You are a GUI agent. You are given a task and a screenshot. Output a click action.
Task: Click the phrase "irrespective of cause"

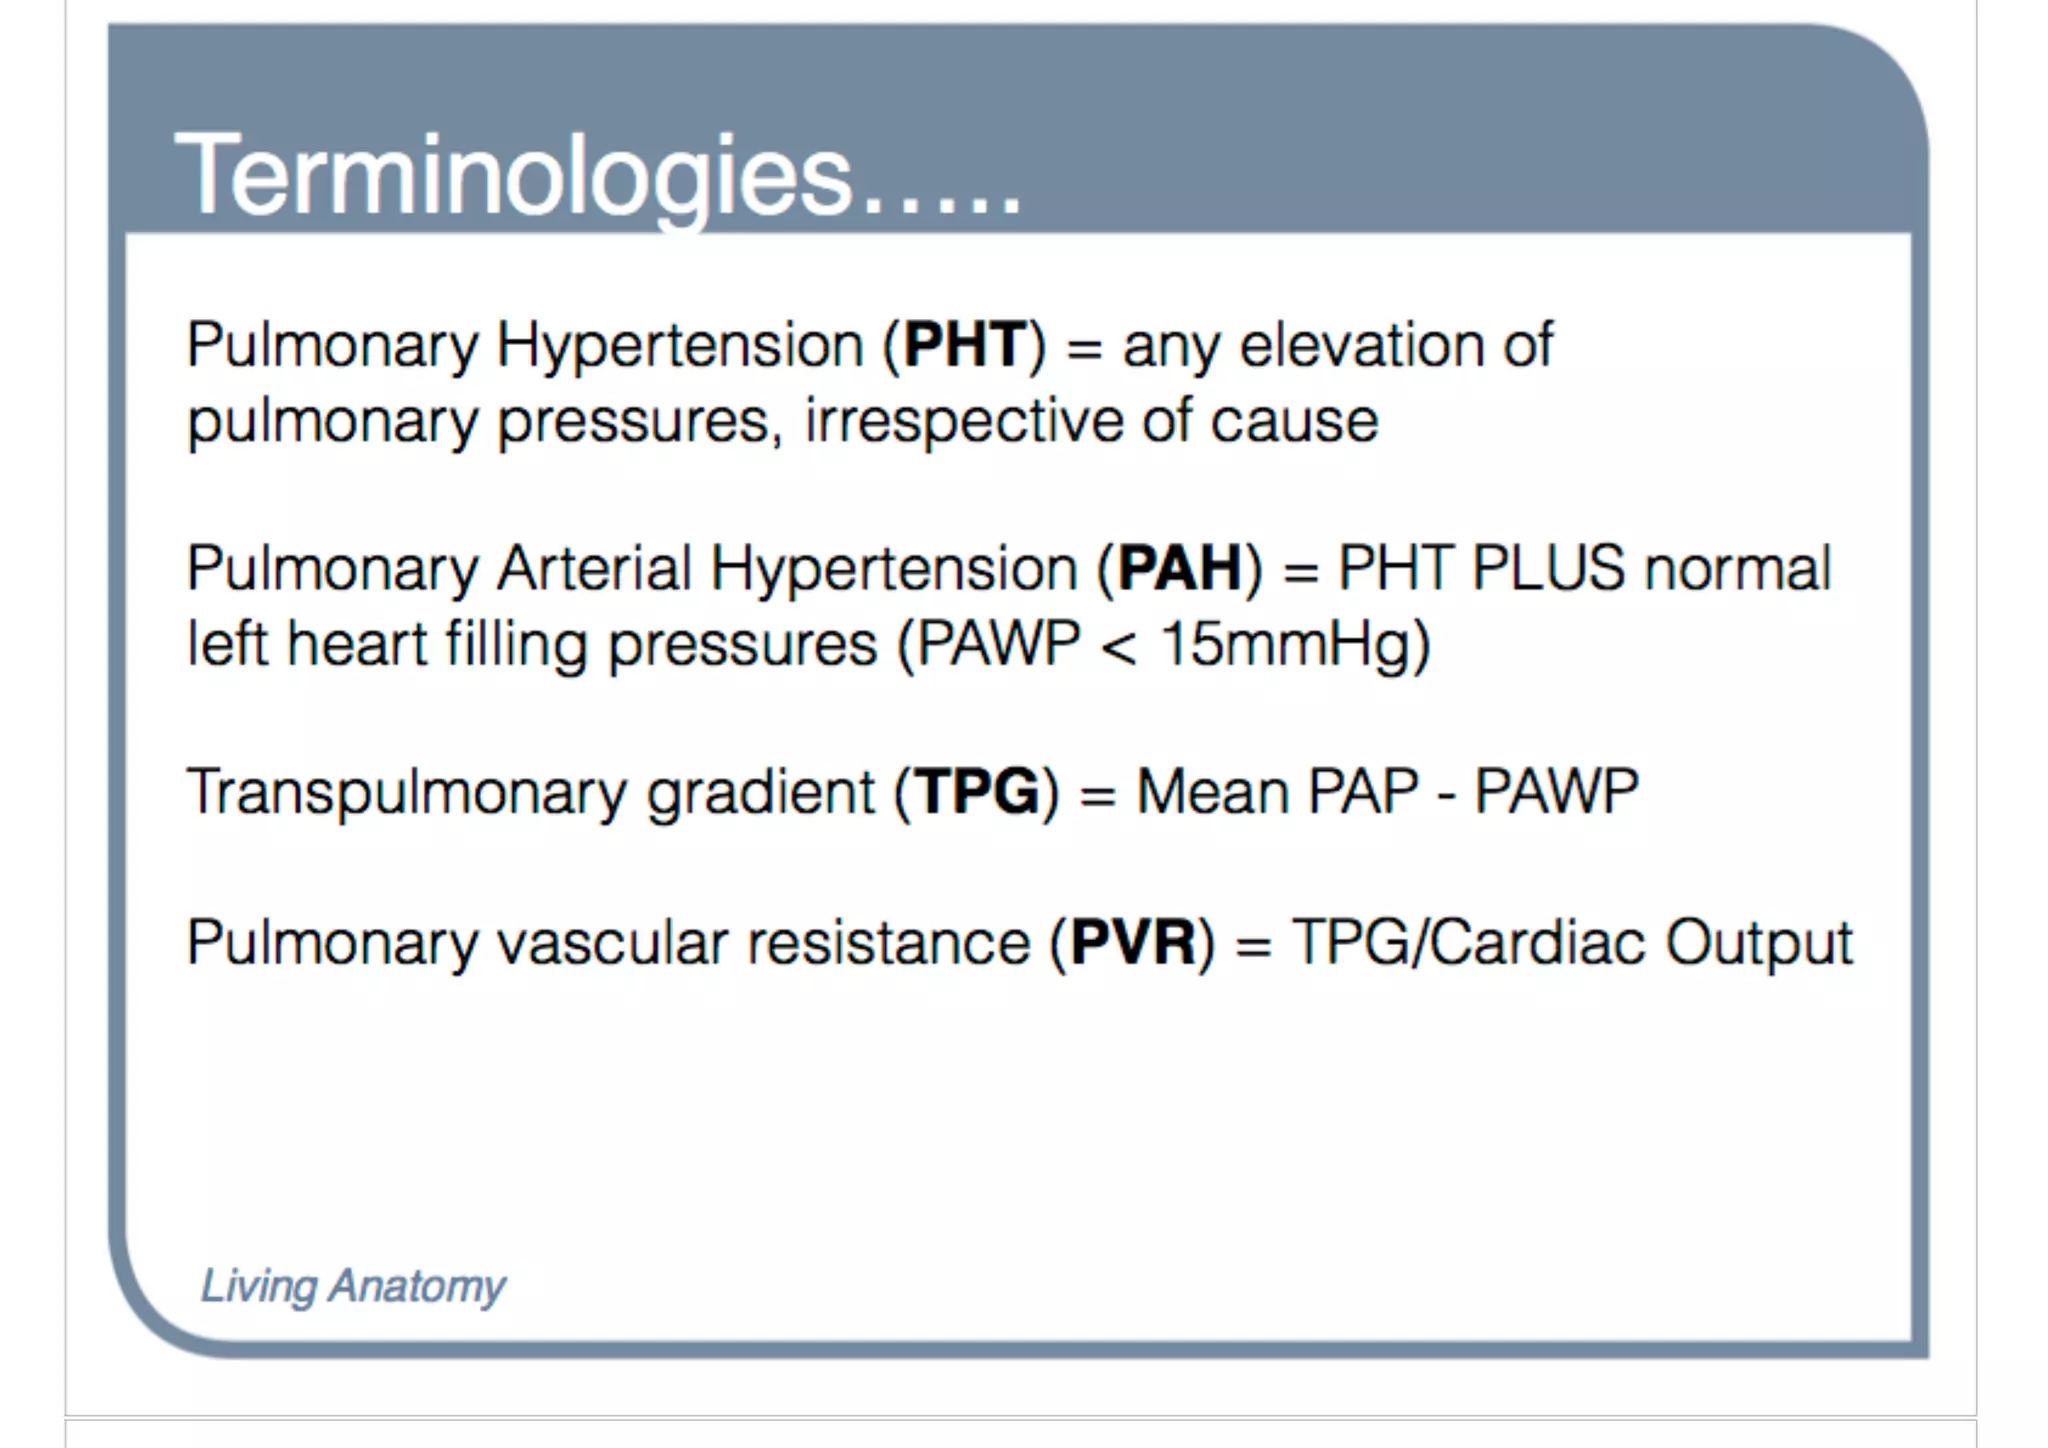pos(1091,421)
